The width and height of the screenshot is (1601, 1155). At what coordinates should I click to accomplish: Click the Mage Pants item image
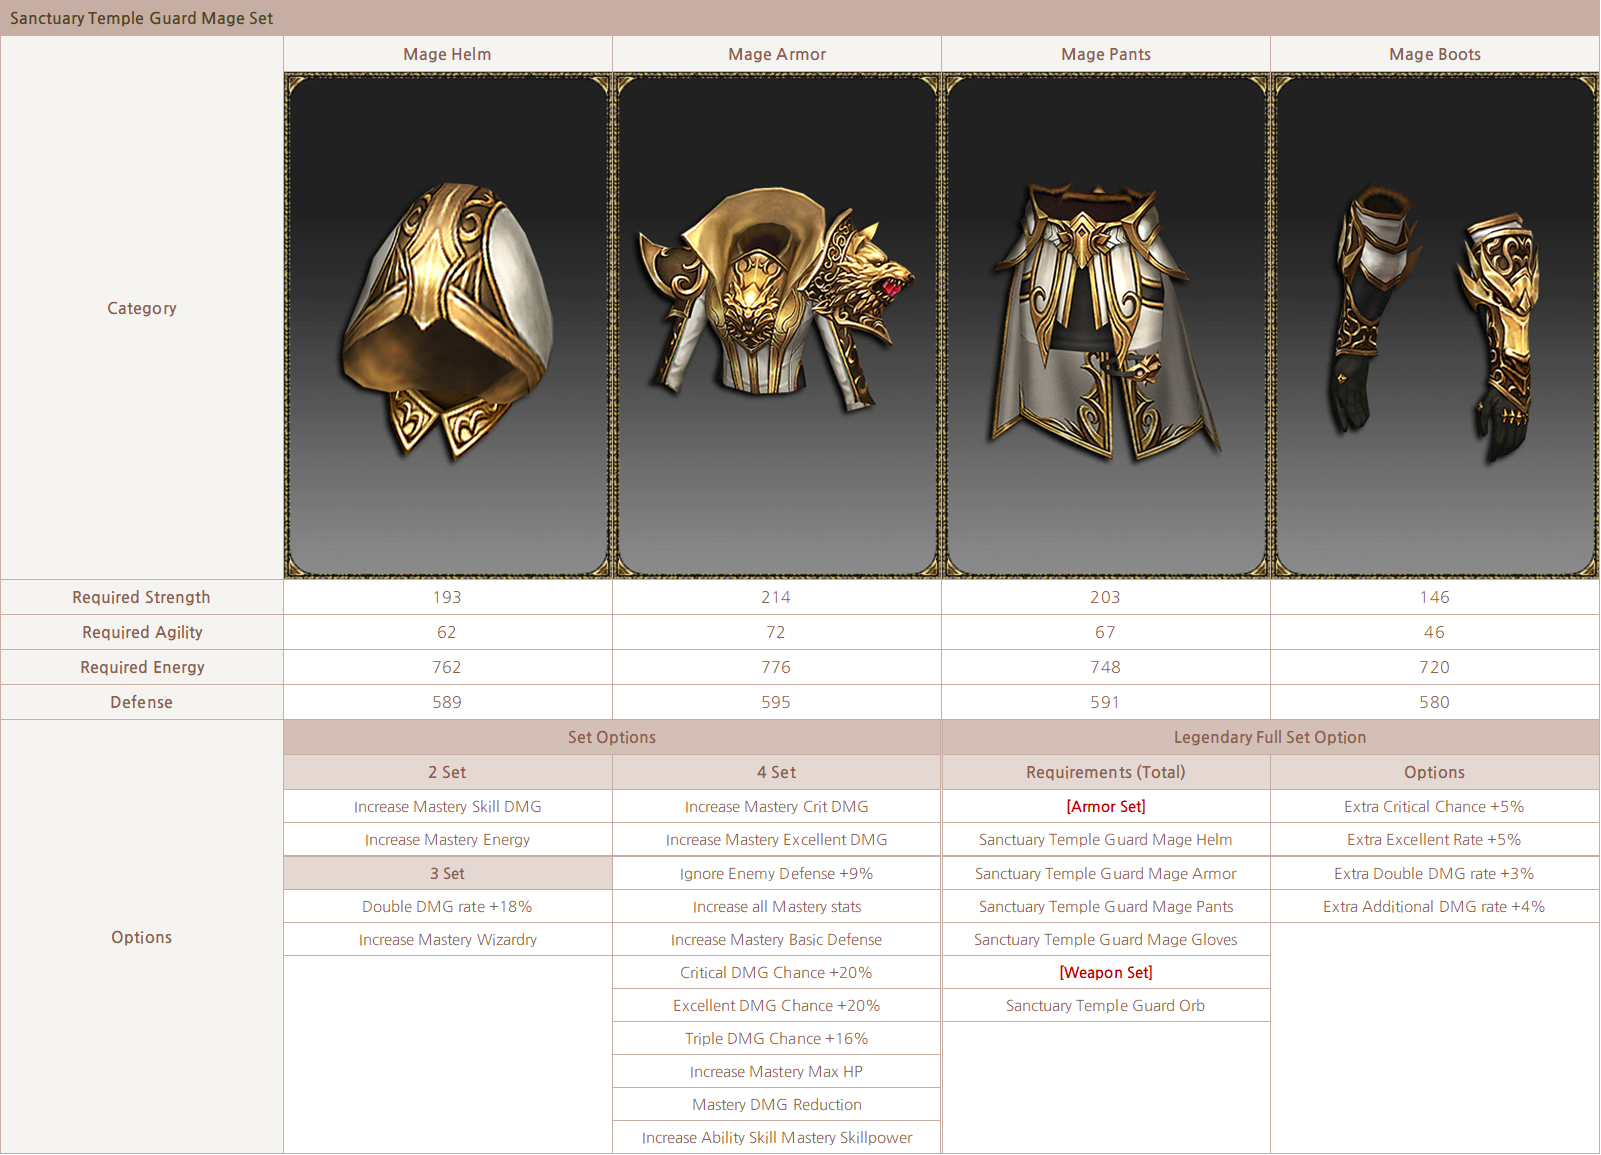1106,325
